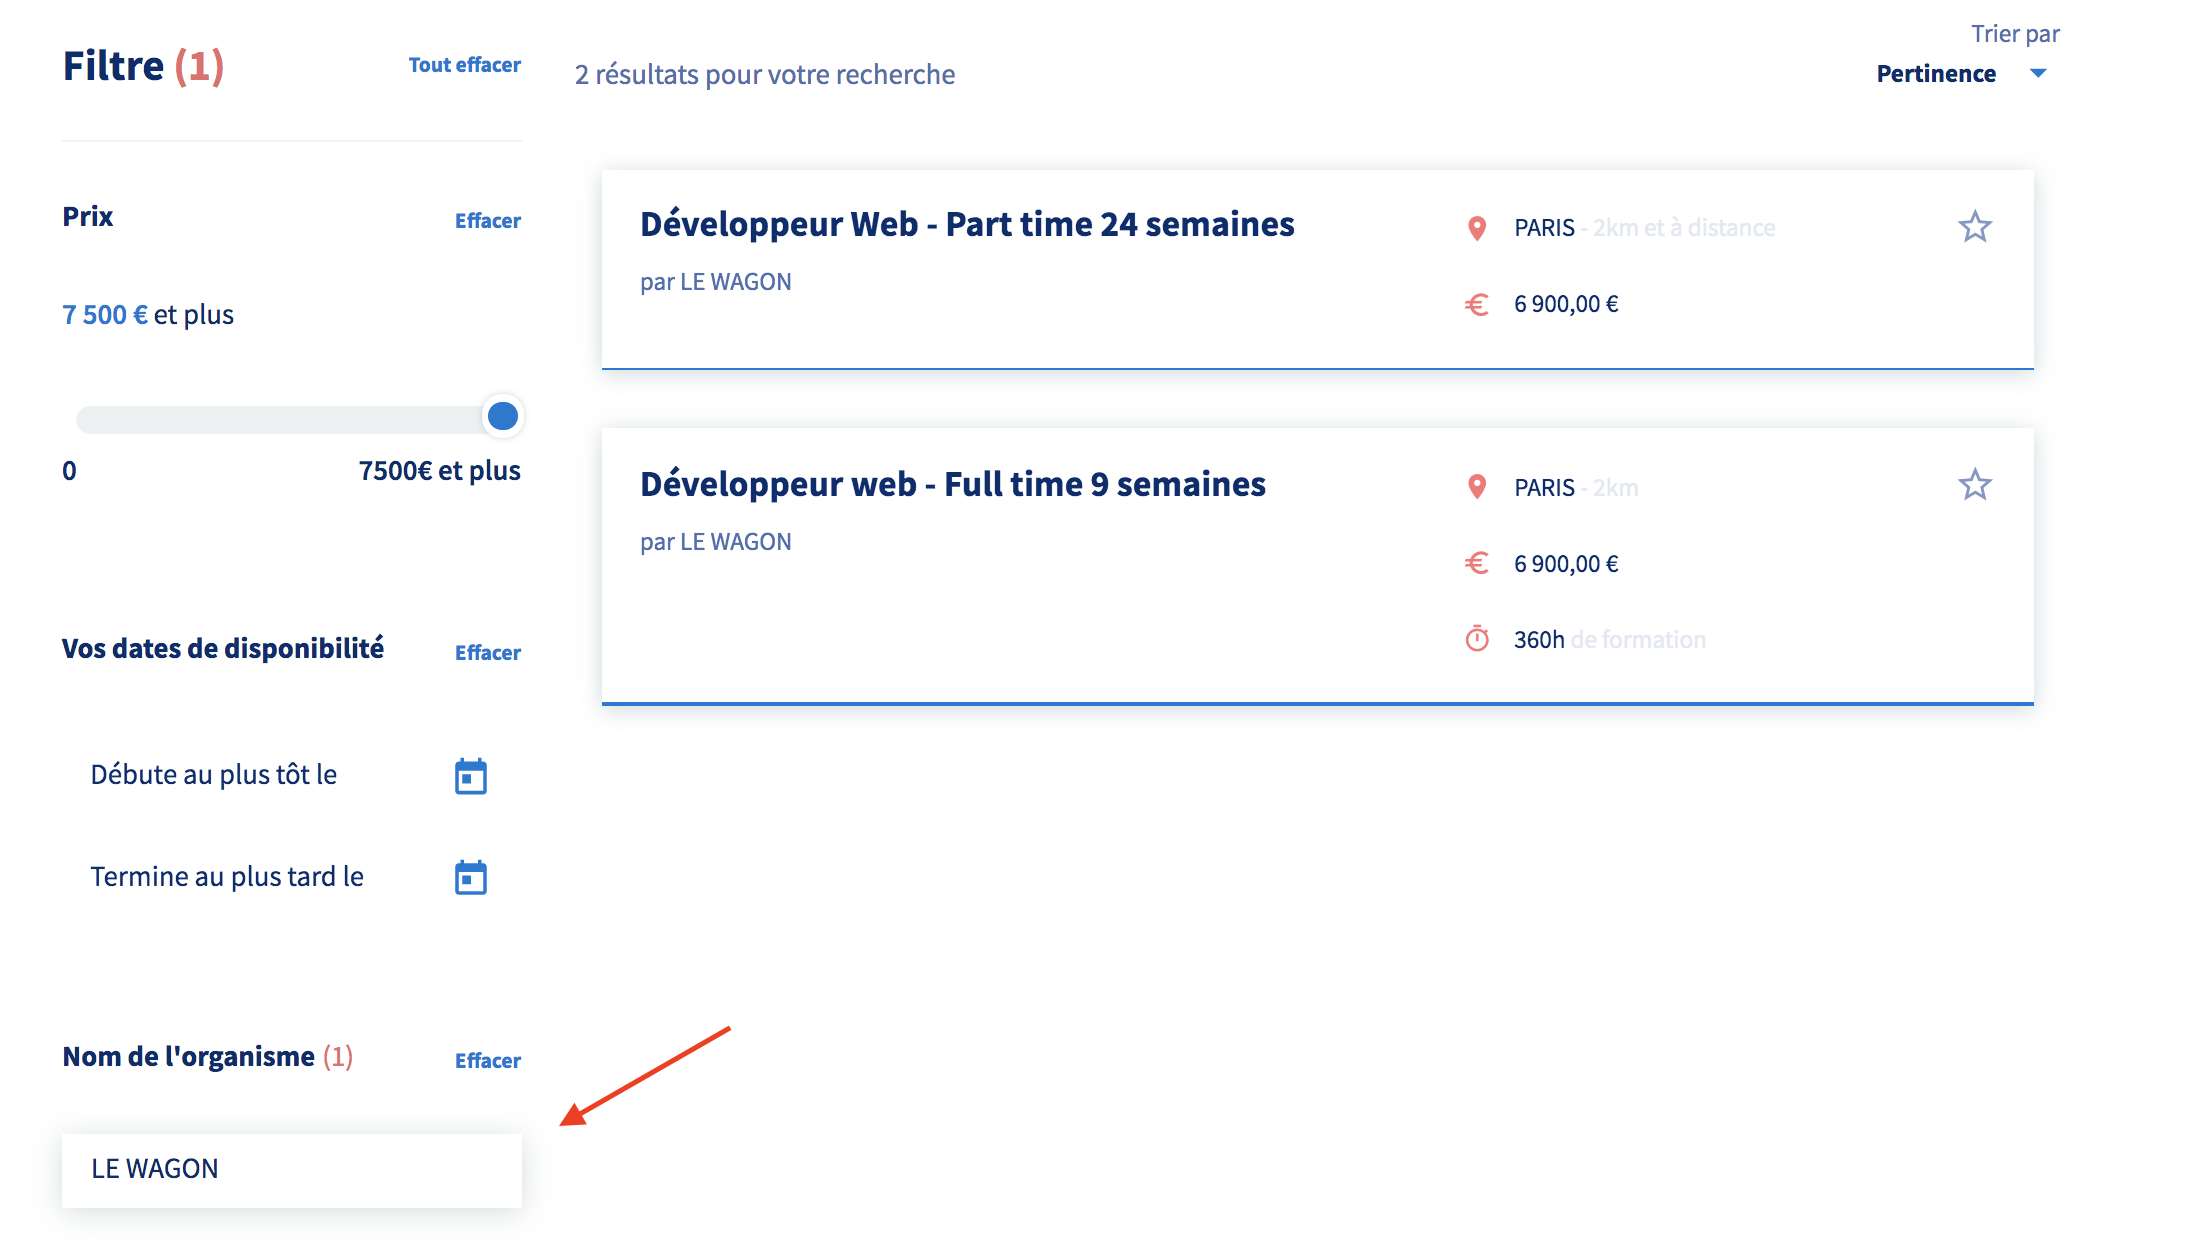This screenshot has height=1254, width=2198.
Task: Click the Prix section heading
Action: [88, 217]
